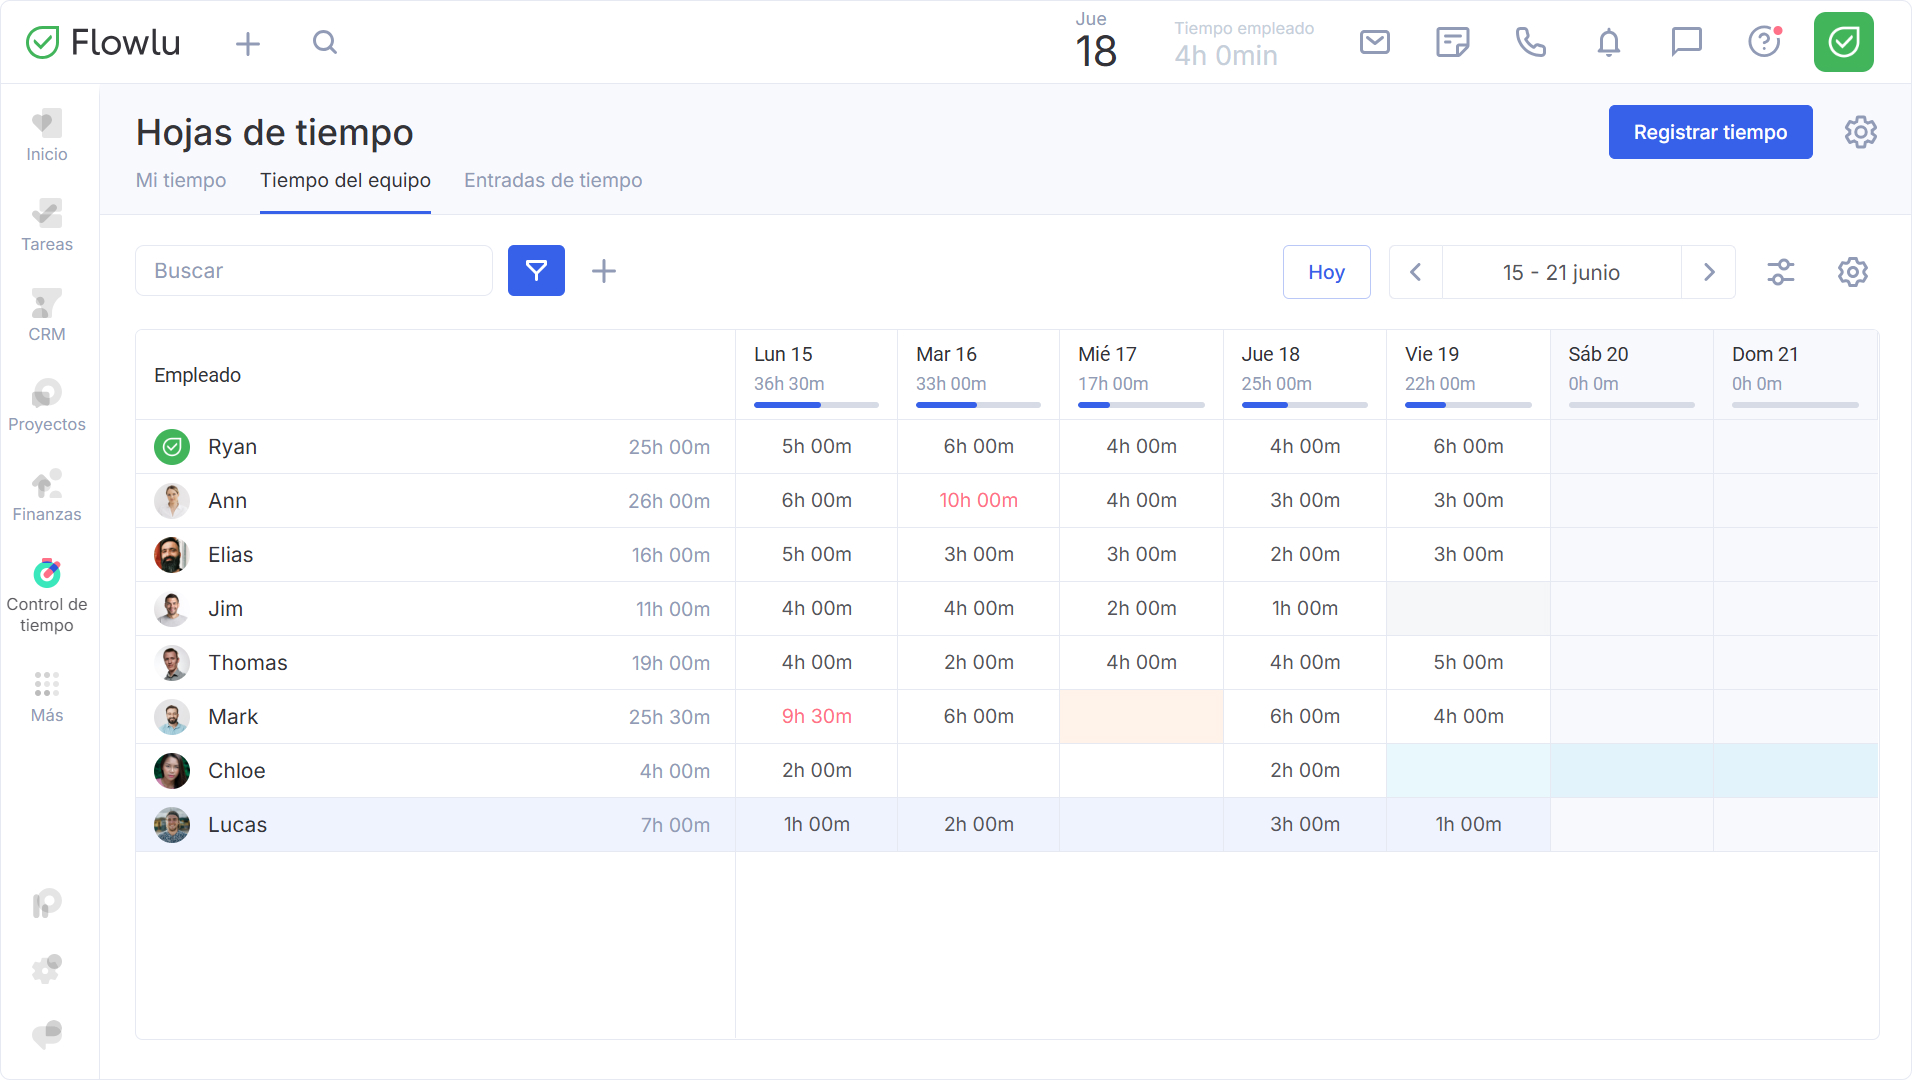Open the mail envelope icon in top bar
Image resolution: width=1912 pixels, height=1080 pixels.
1375,42
